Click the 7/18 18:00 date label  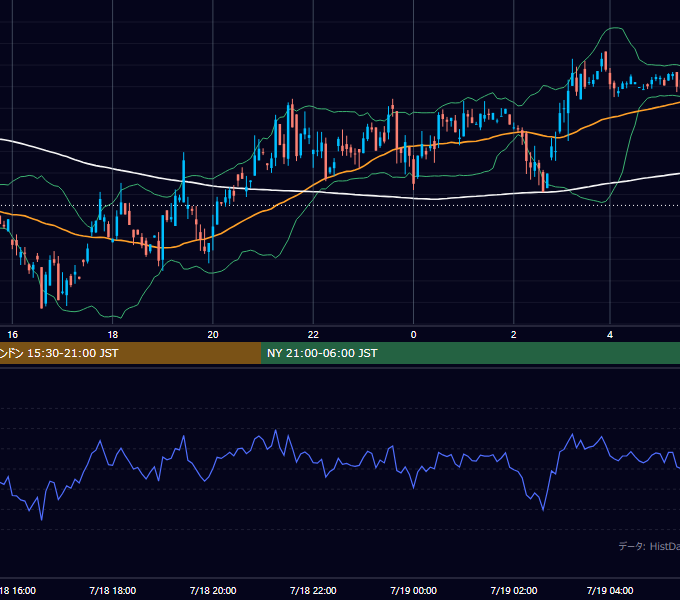(113, 590)
